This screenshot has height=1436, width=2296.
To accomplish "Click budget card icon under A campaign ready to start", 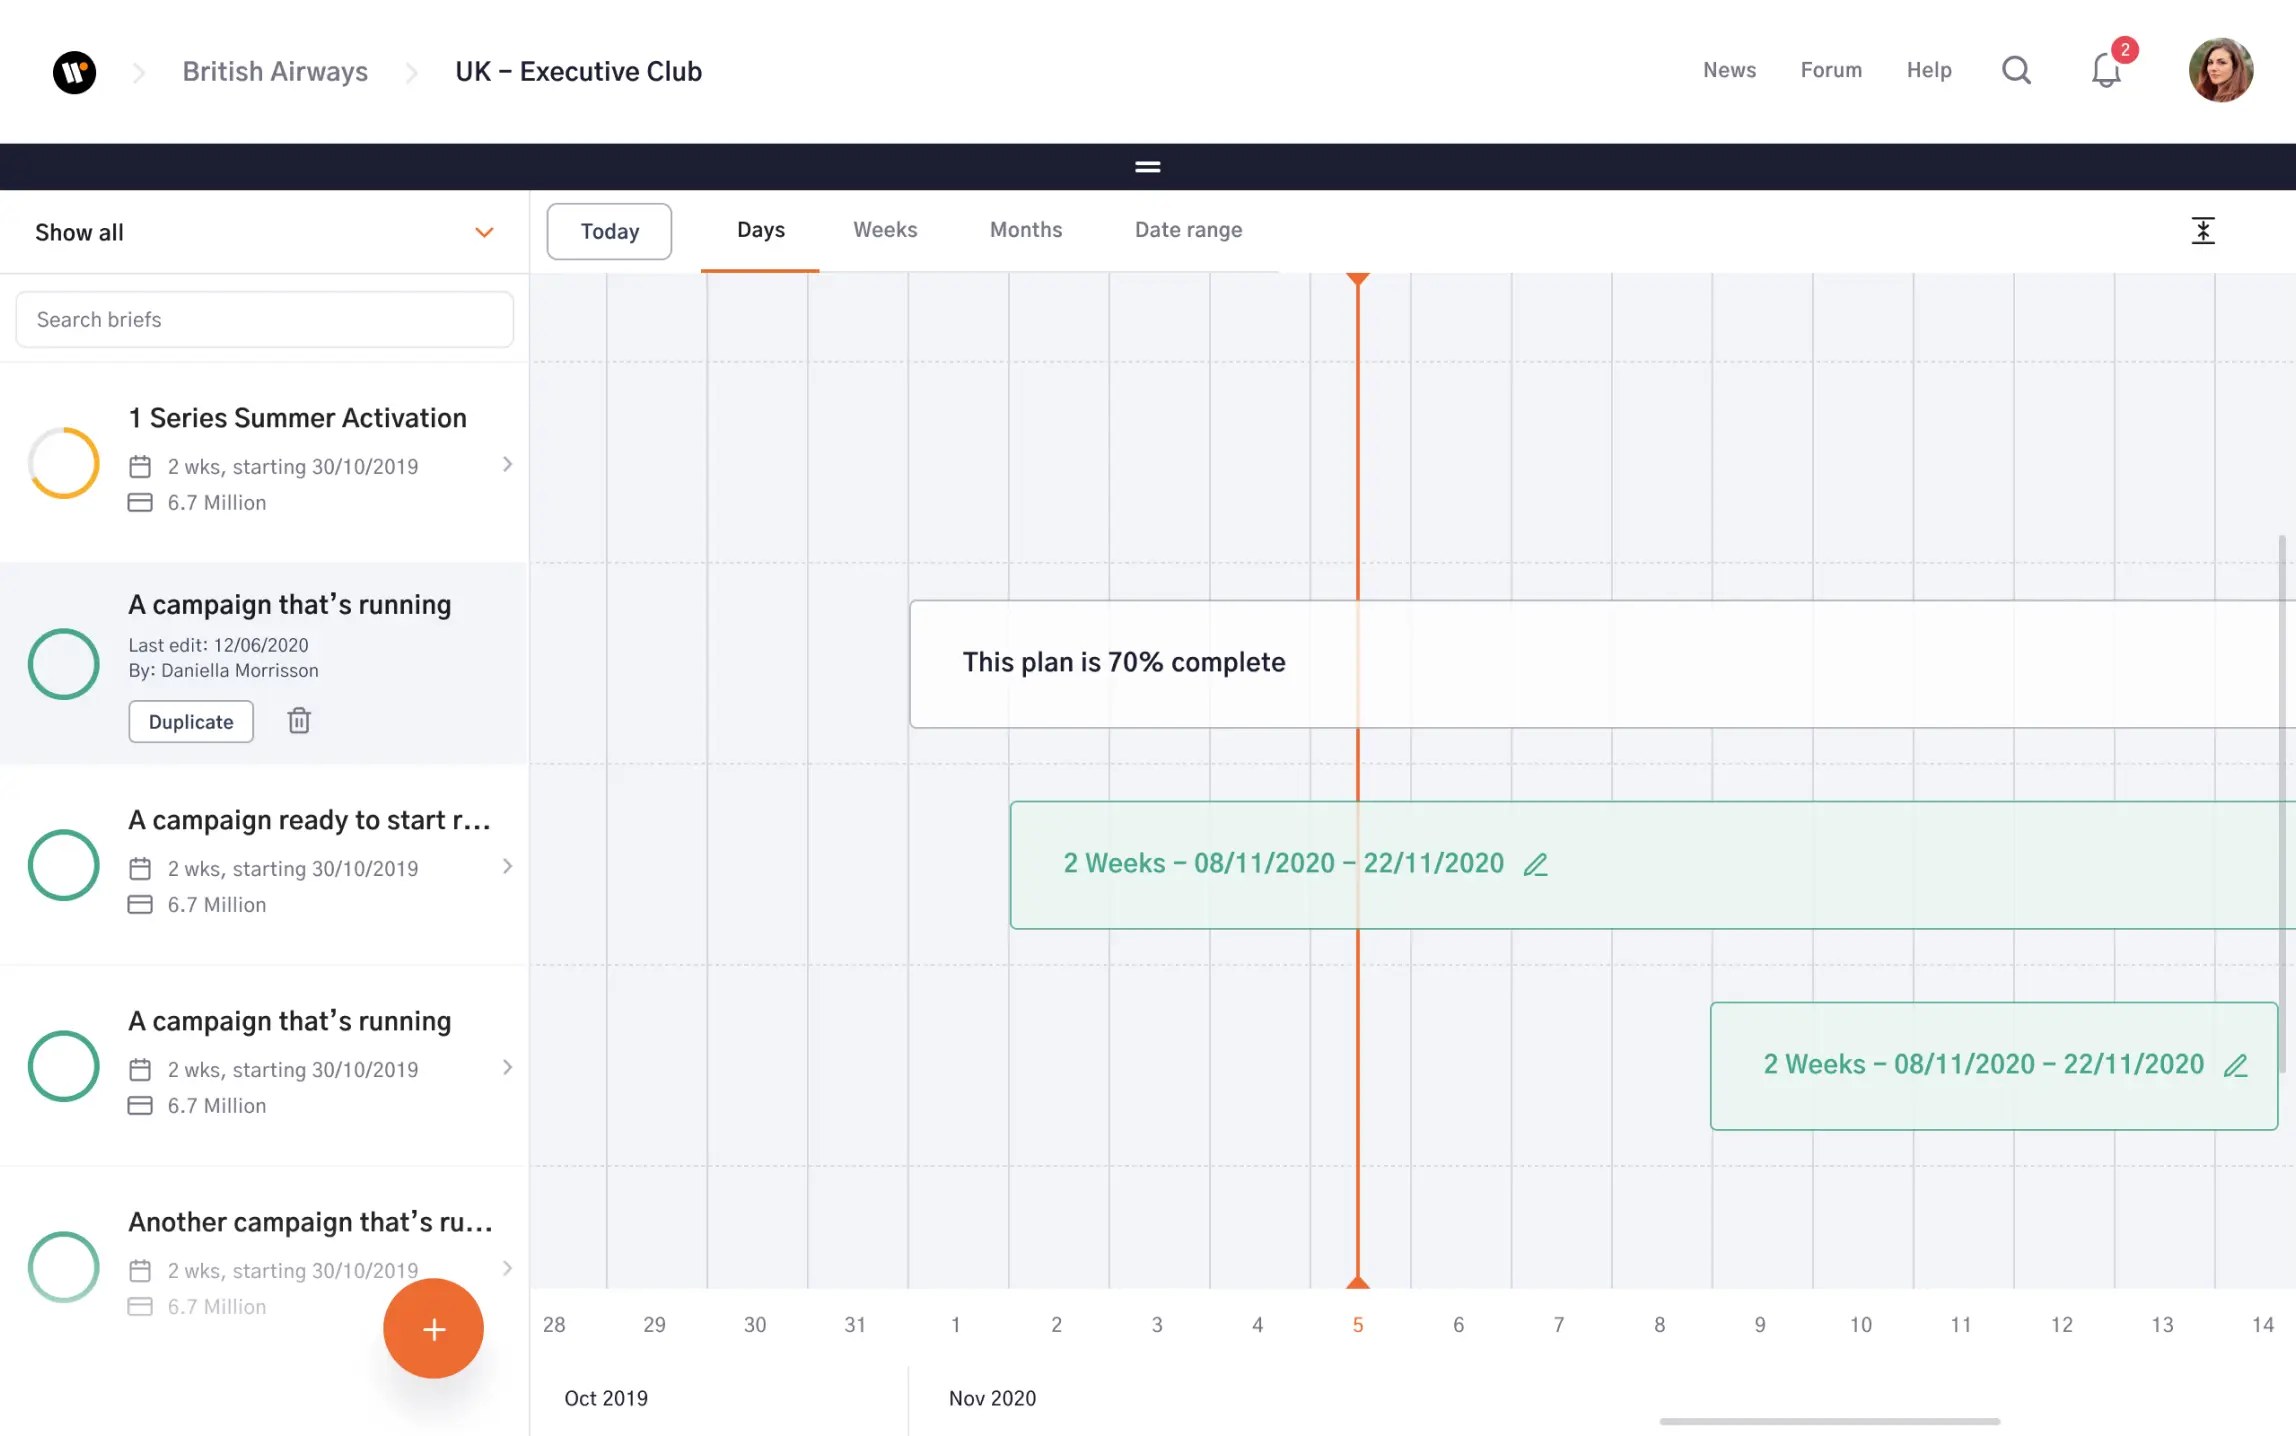I will [x=140, y=905].
